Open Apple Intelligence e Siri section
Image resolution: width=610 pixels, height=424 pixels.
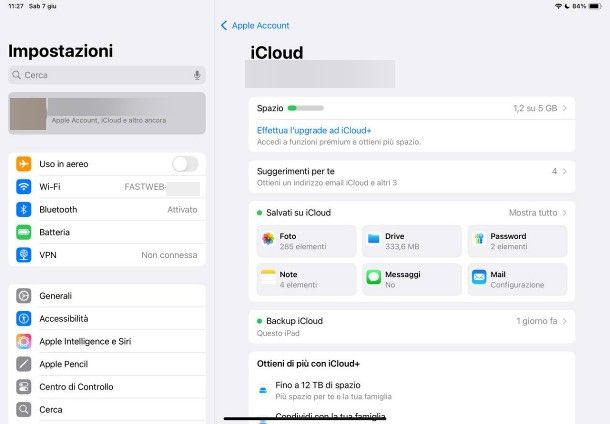(x=107, y=341)
